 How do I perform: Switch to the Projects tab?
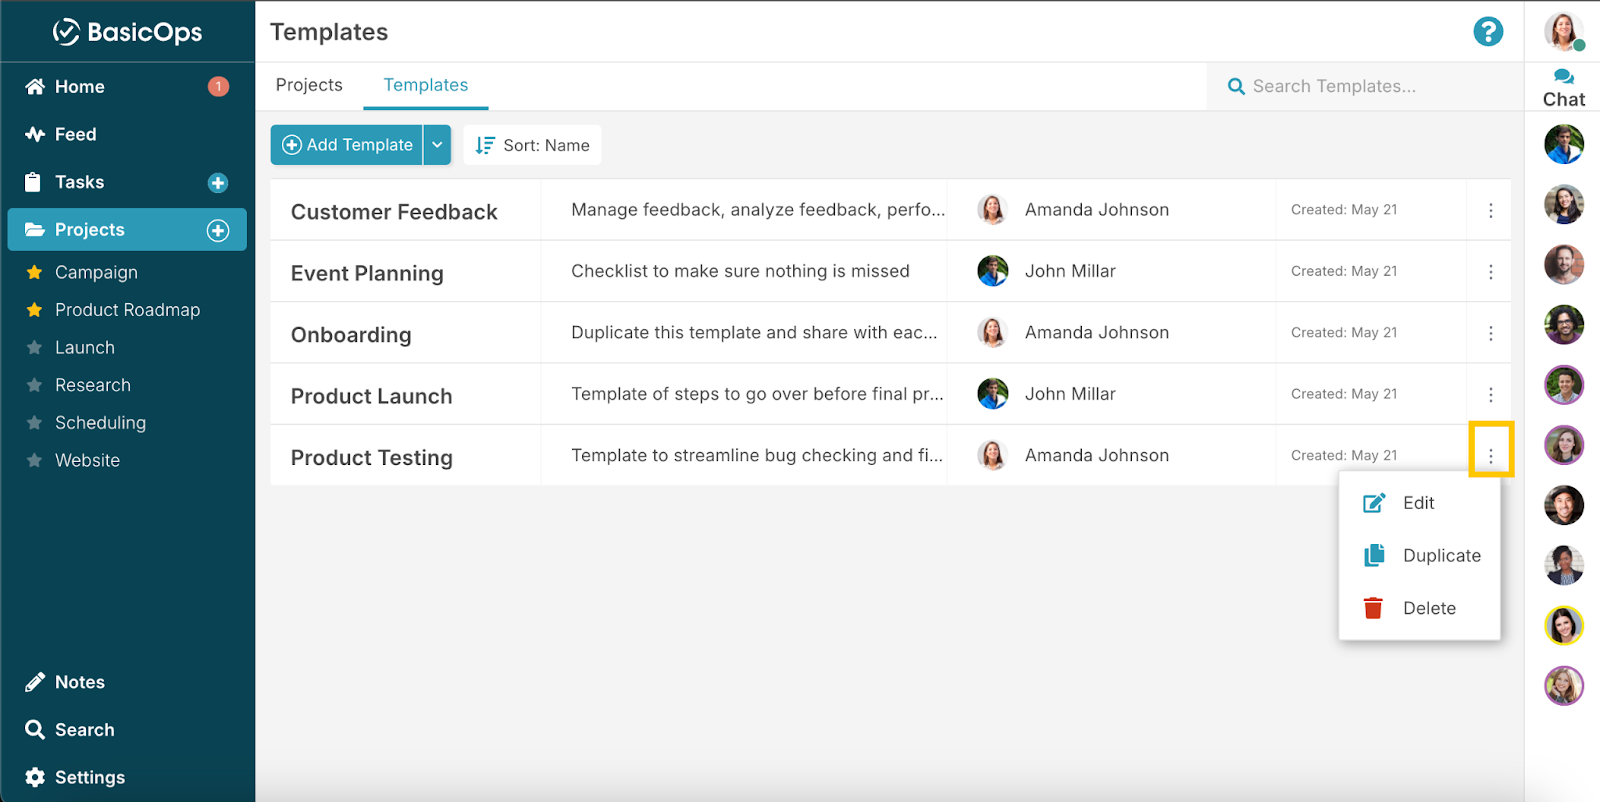point(309,85)
